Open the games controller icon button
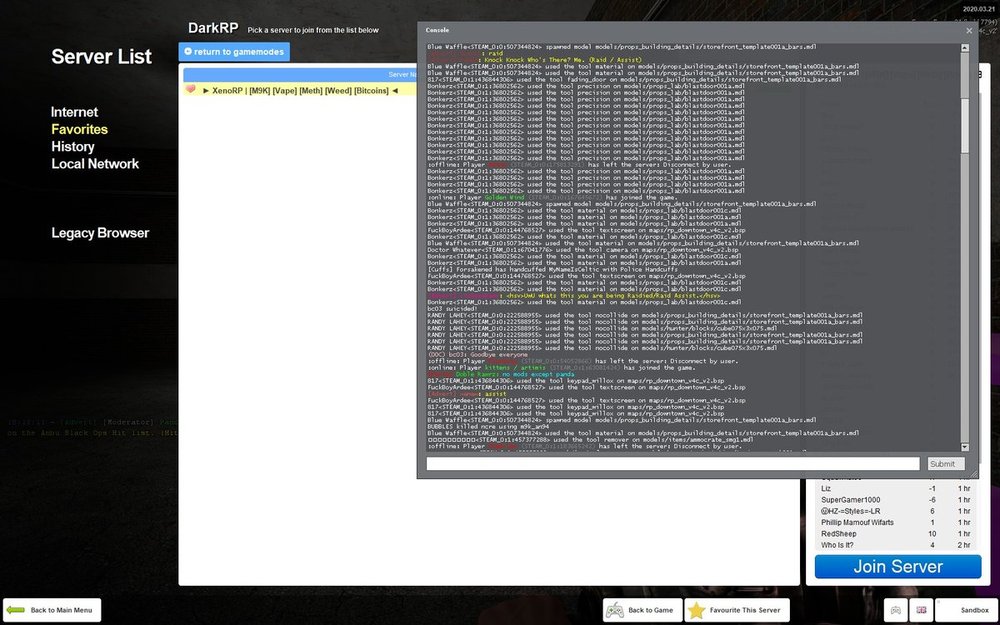This screenshot has width=1000, height=625. pos(897,610)
